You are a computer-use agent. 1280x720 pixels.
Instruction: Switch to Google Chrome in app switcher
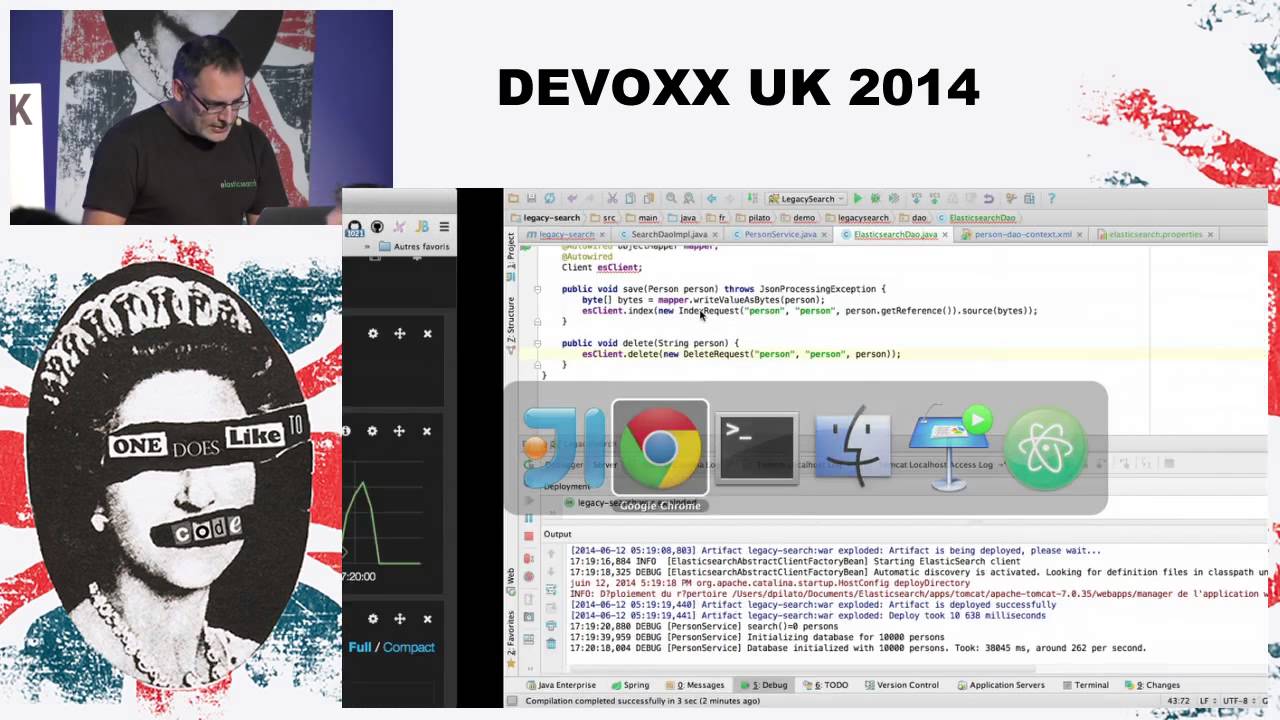(660, 447)
